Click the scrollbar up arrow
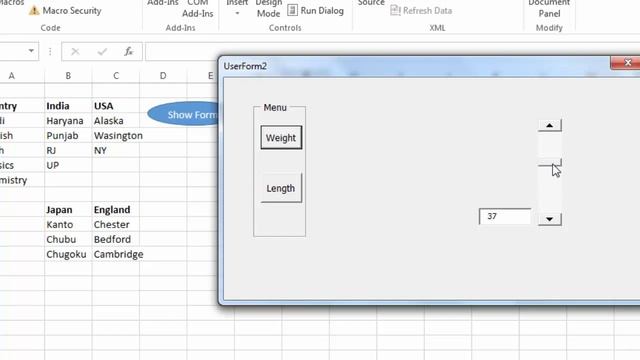The height and width of the screenshot is (360, 640). (x=549, y=125)
